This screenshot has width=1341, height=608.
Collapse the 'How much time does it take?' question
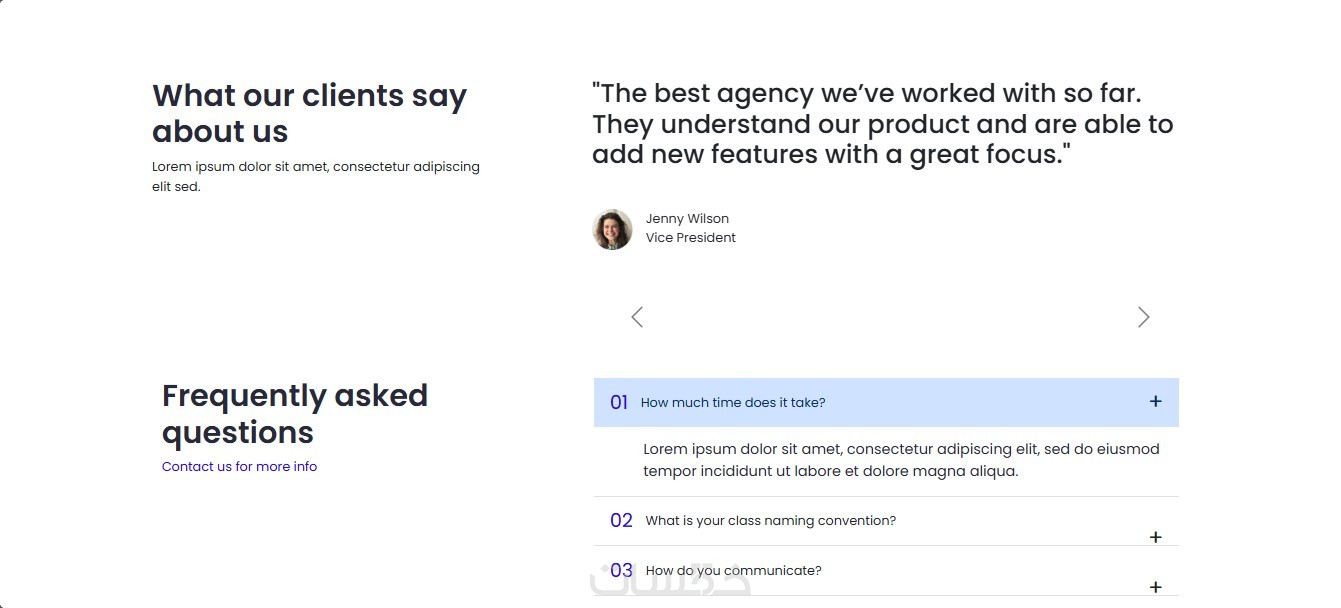point(733,403)
